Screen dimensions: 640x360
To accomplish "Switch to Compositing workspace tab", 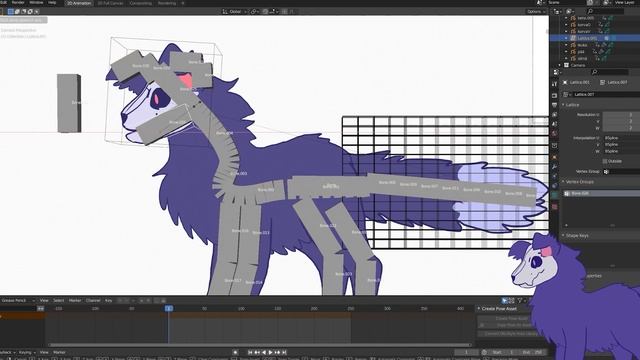I will [x=140, y=3].
